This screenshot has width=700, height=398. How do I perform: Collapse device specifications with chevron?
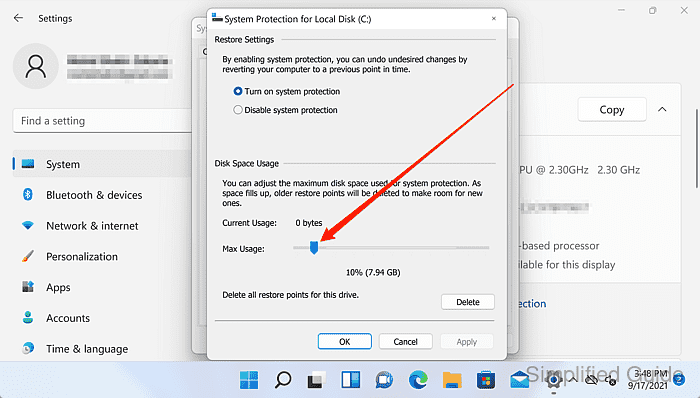click(x=662, y=109)
